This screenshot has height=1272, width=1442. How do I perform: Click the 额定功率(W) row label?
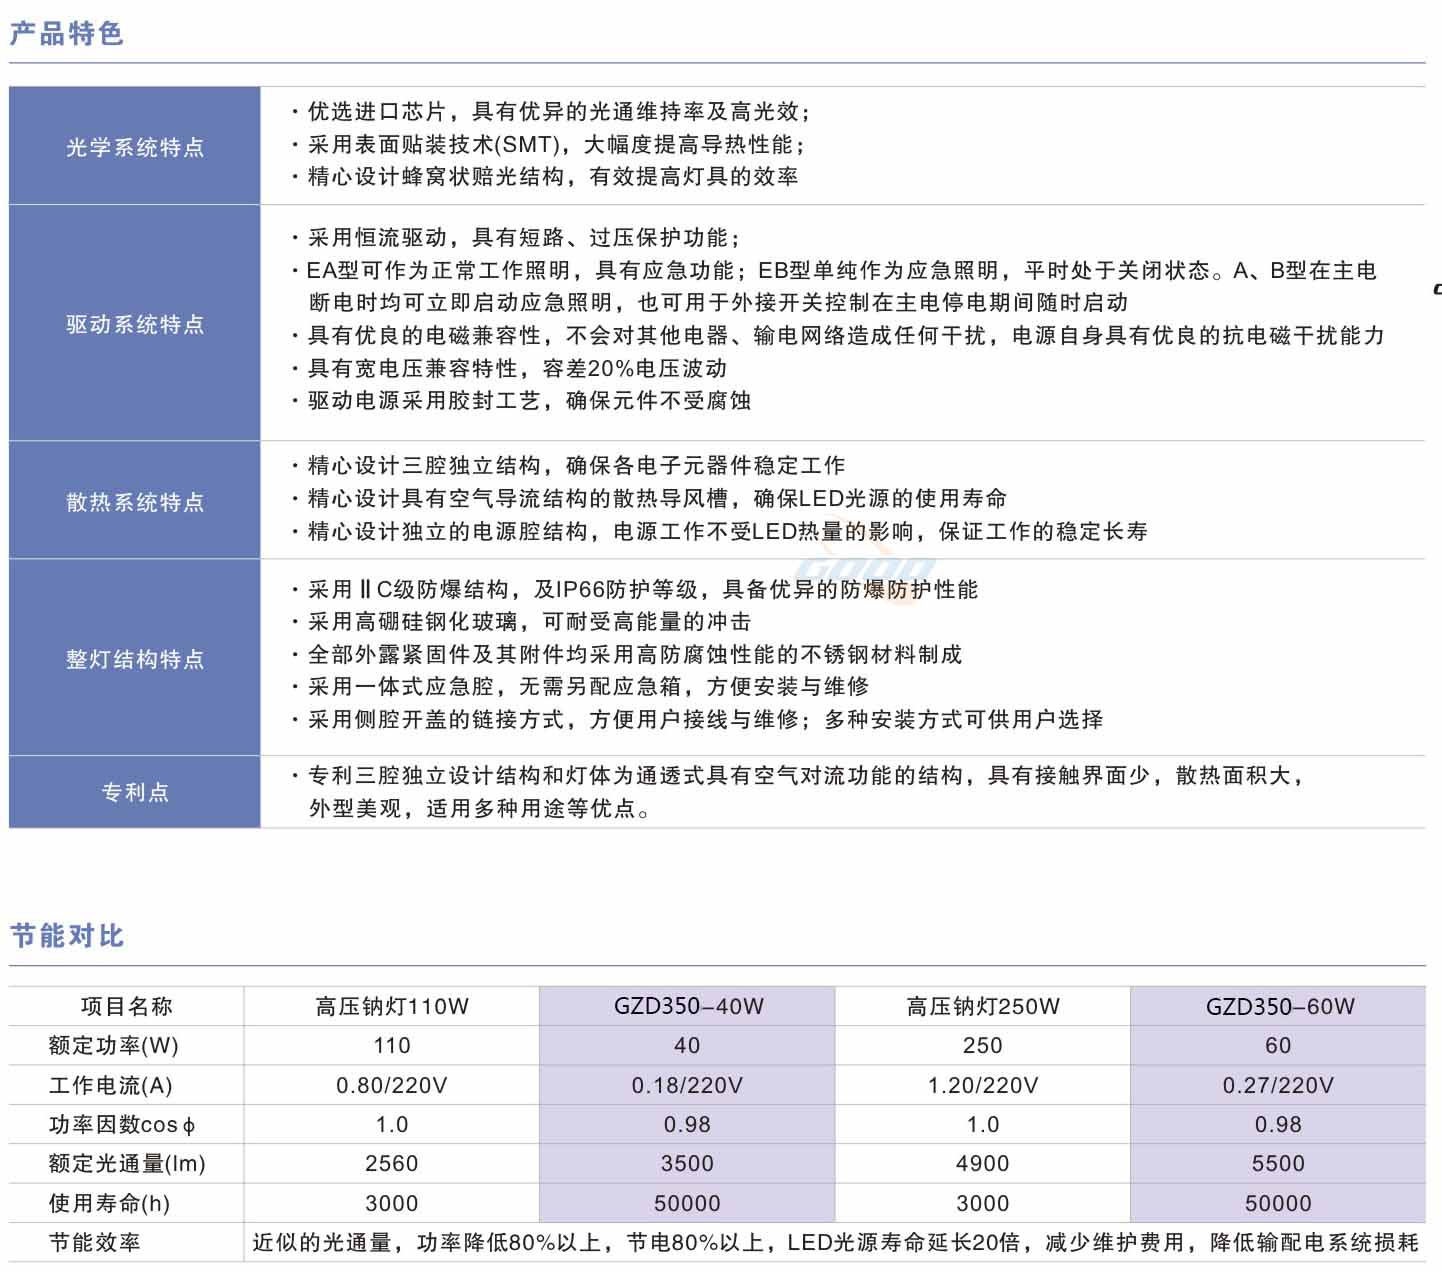[113, 1046]
